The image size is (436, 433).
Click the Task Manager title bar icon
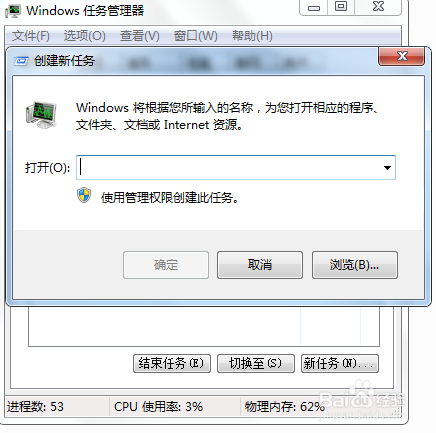coord(13,11)
